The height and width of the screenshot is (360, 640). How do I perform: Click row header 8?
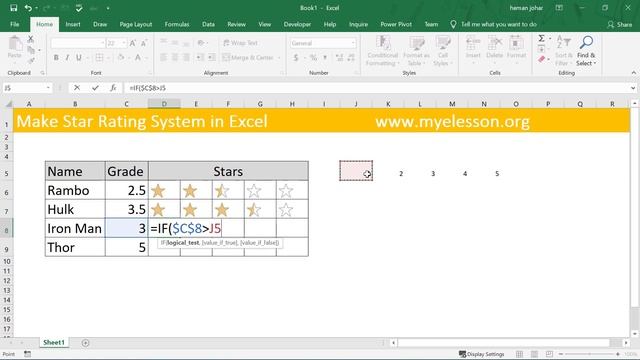click(x=7, y=230)
